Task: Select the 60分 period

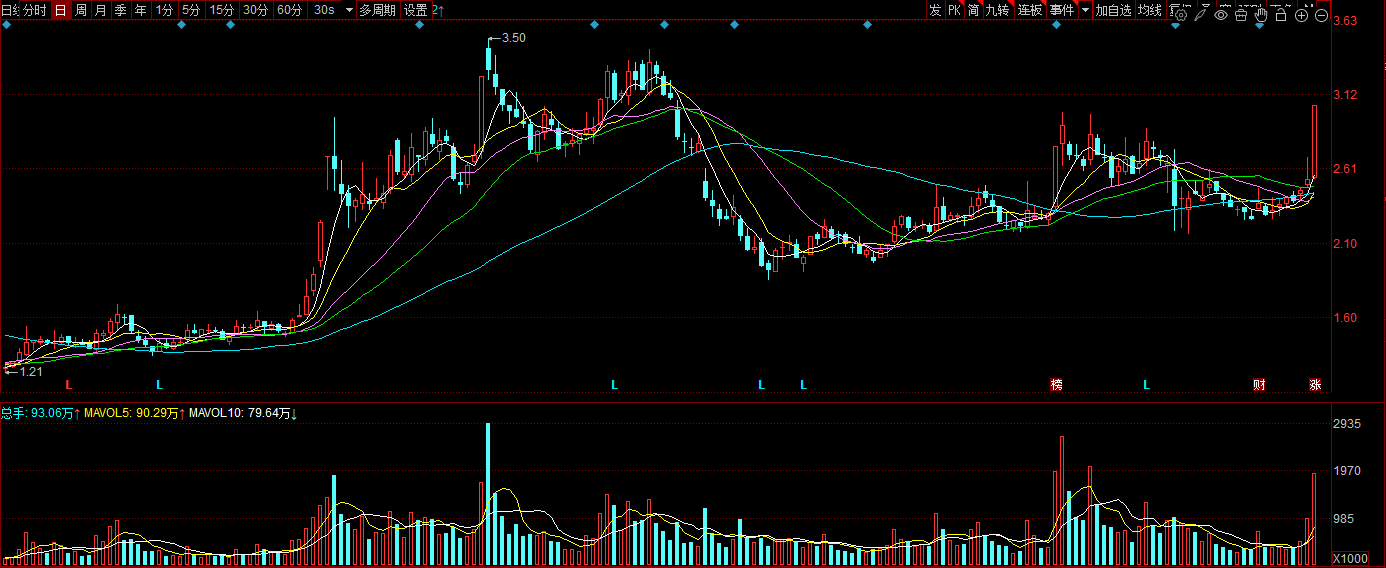Action: click(x=290, y=10)
